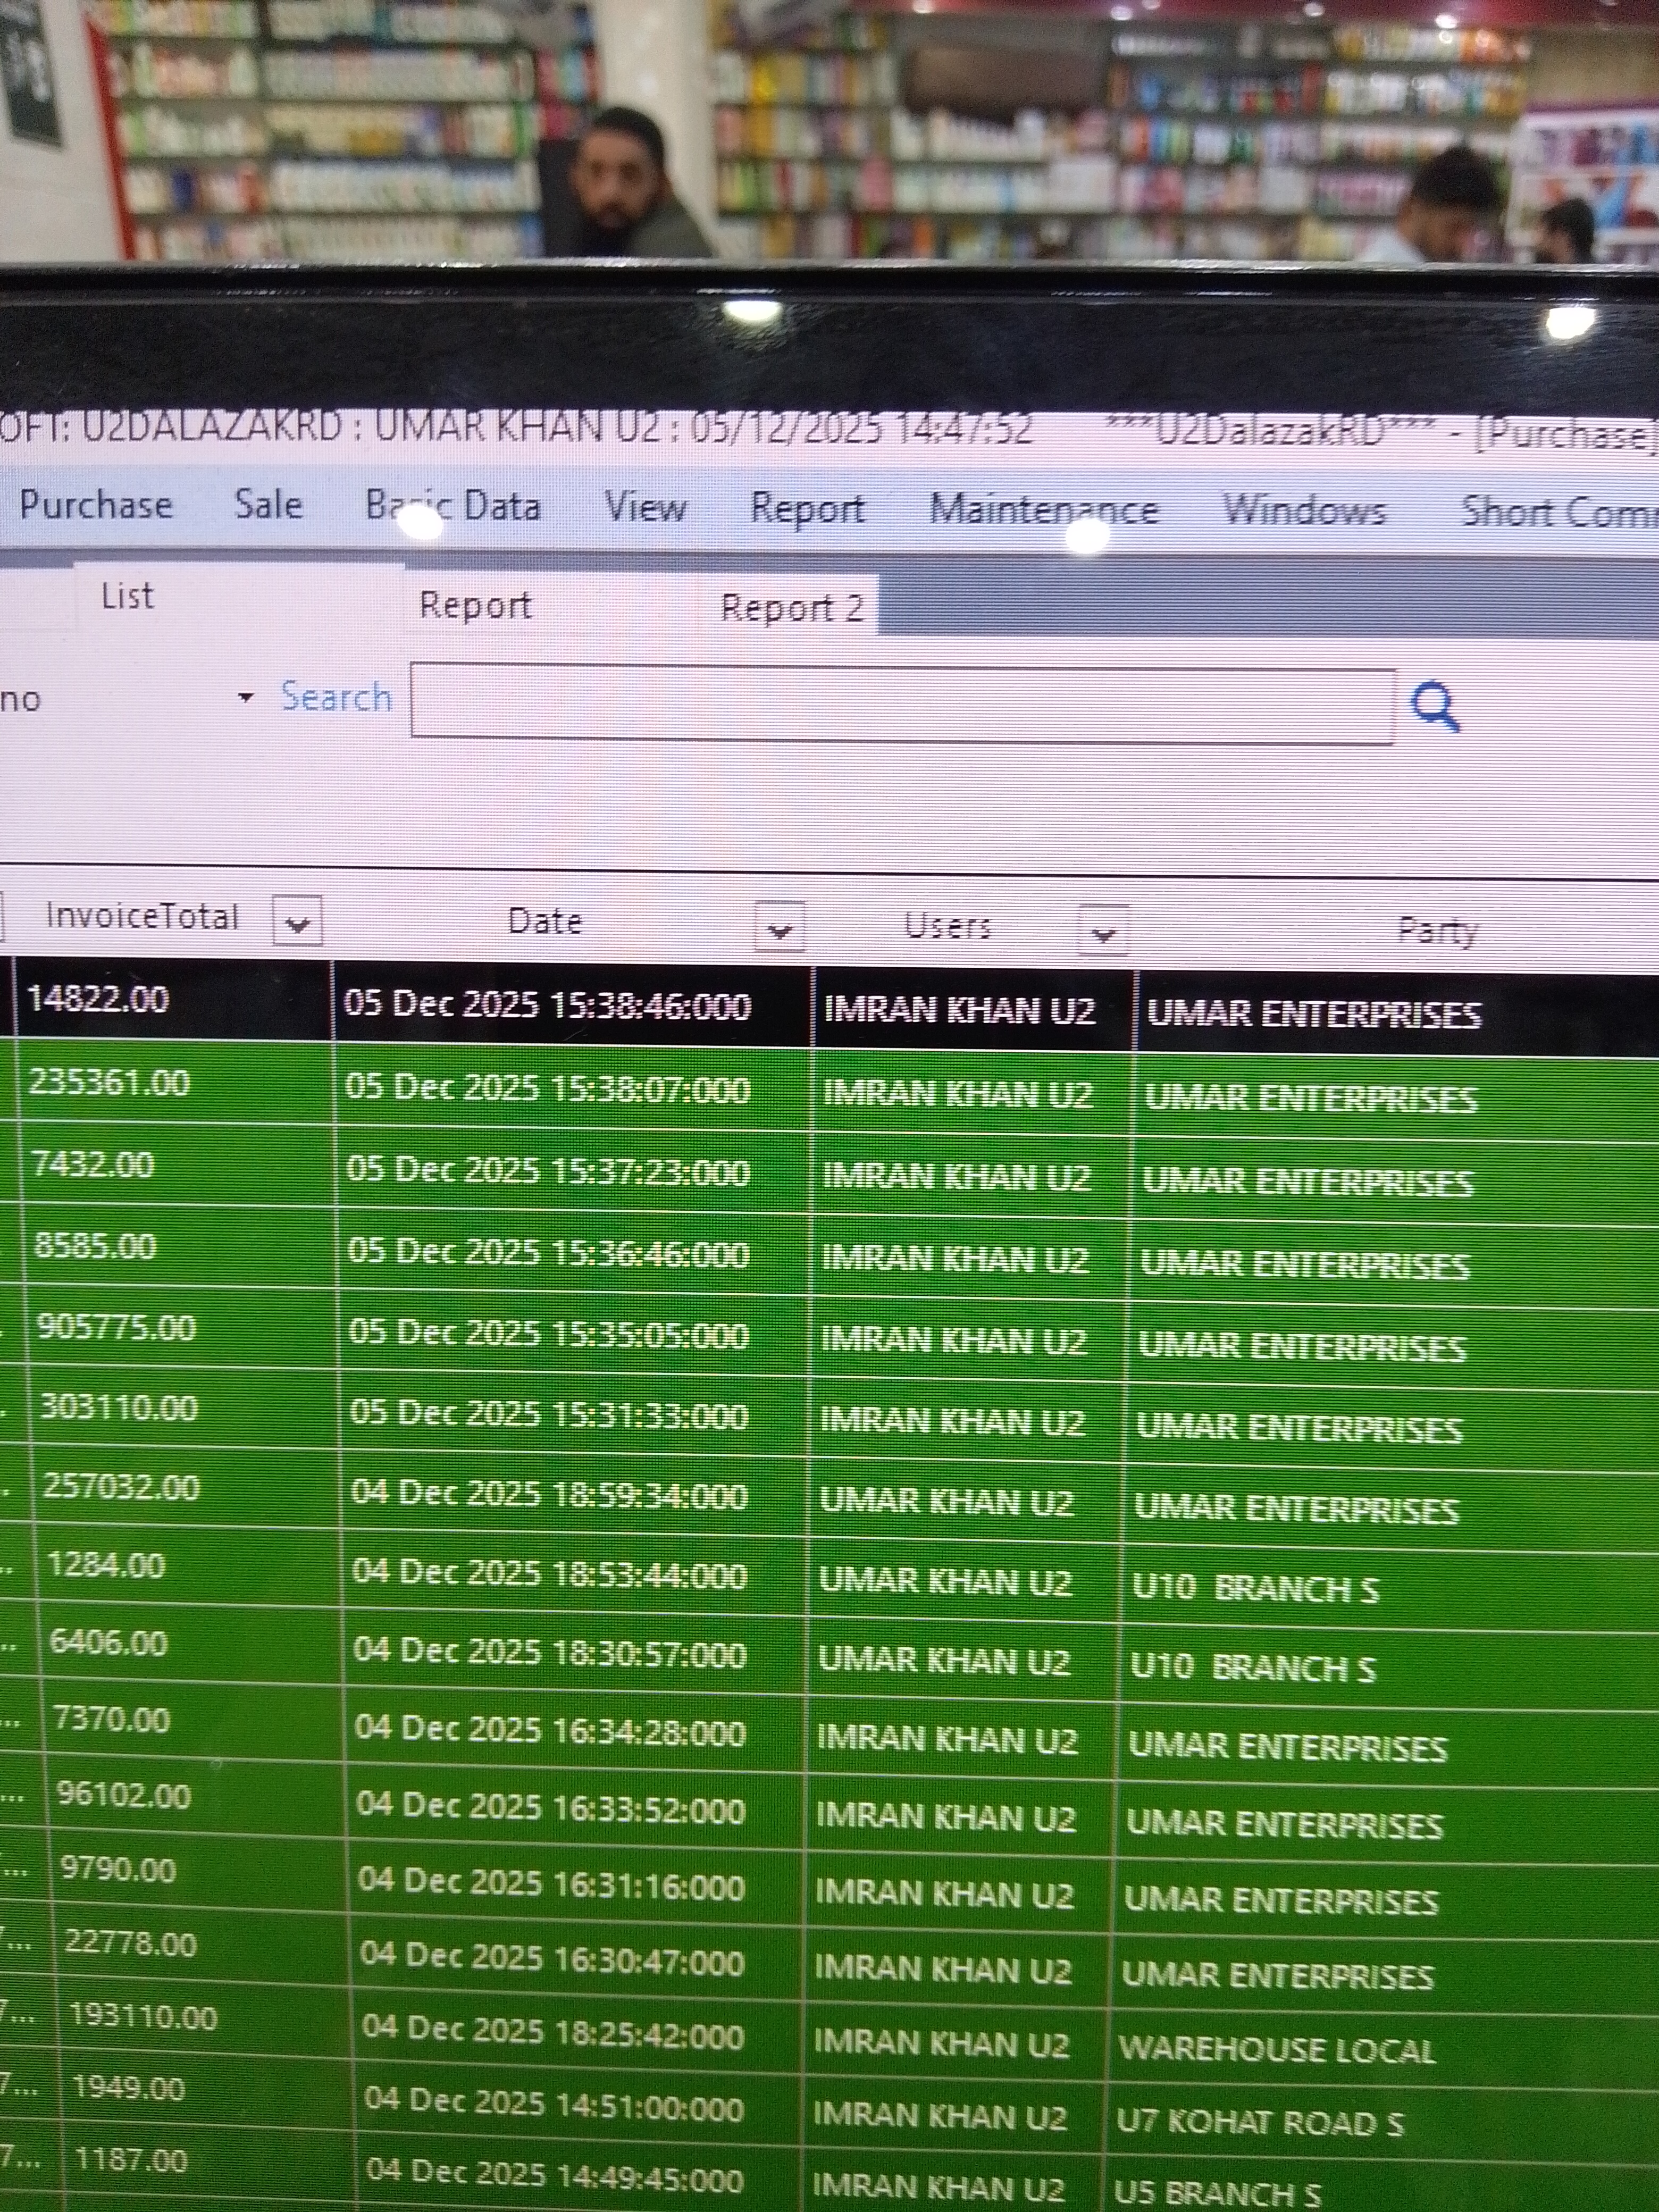1659x2212 pixels.
Task: Open the Report menu in menu bar
Action: point(807,509)
